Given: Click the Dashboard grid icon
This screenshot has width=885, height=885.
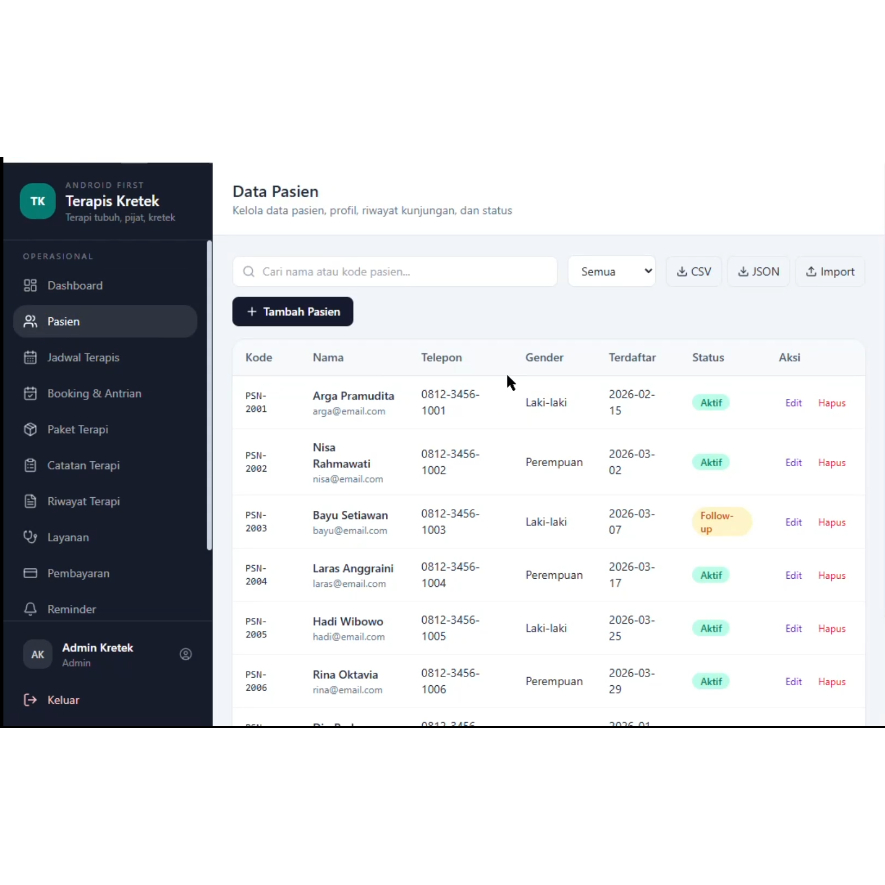Looking at the screenshot, I should [30, 286].
